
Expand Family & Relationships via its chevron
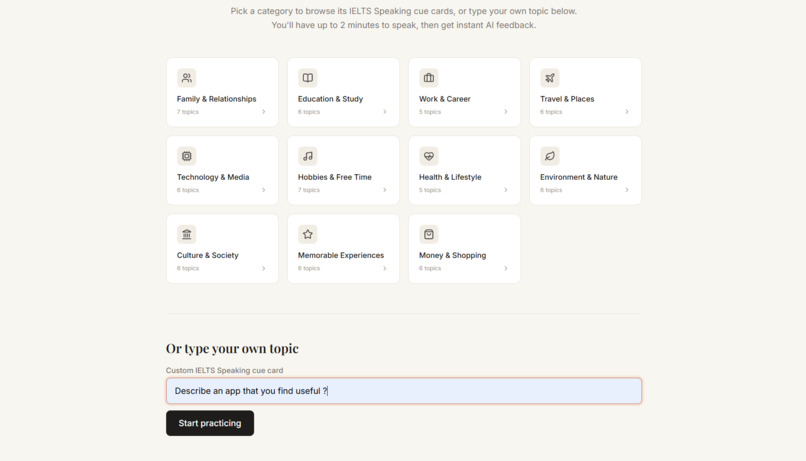(264, 112)
